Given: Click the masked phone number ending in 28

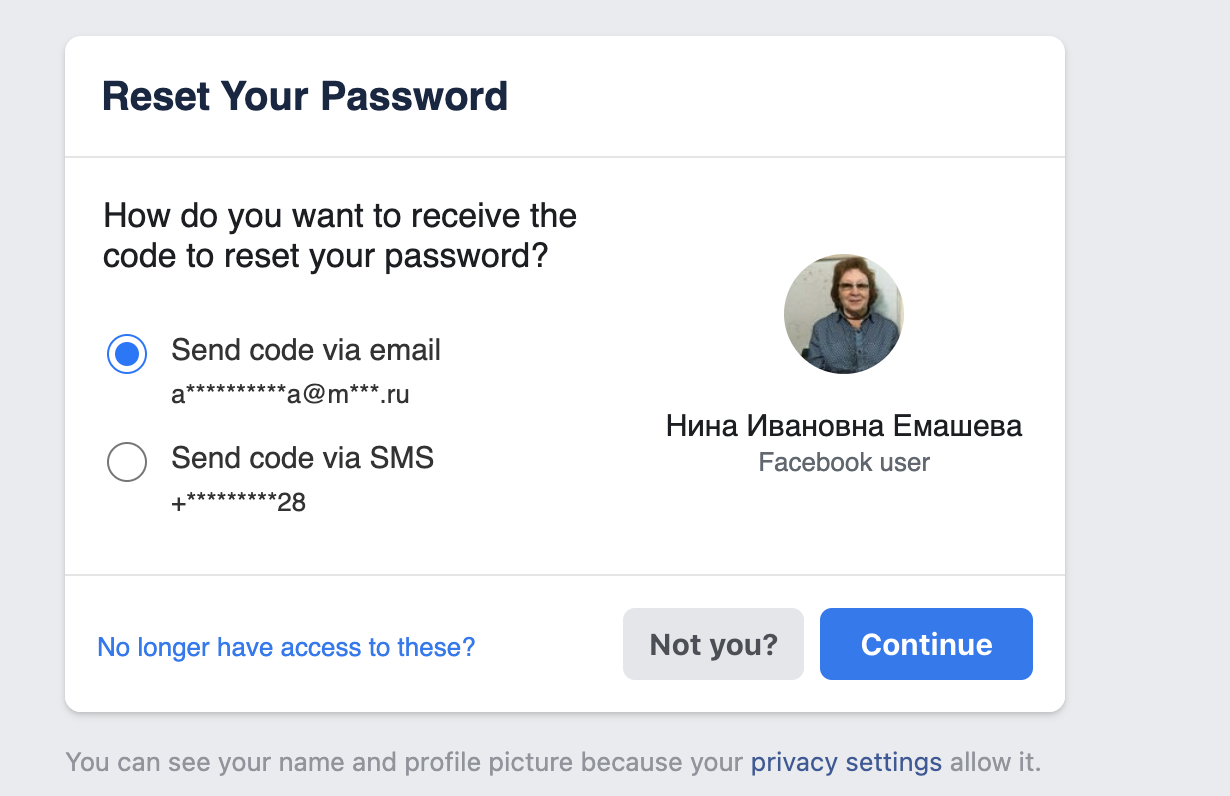Looking at the screenshot, I should click(238, 503).
